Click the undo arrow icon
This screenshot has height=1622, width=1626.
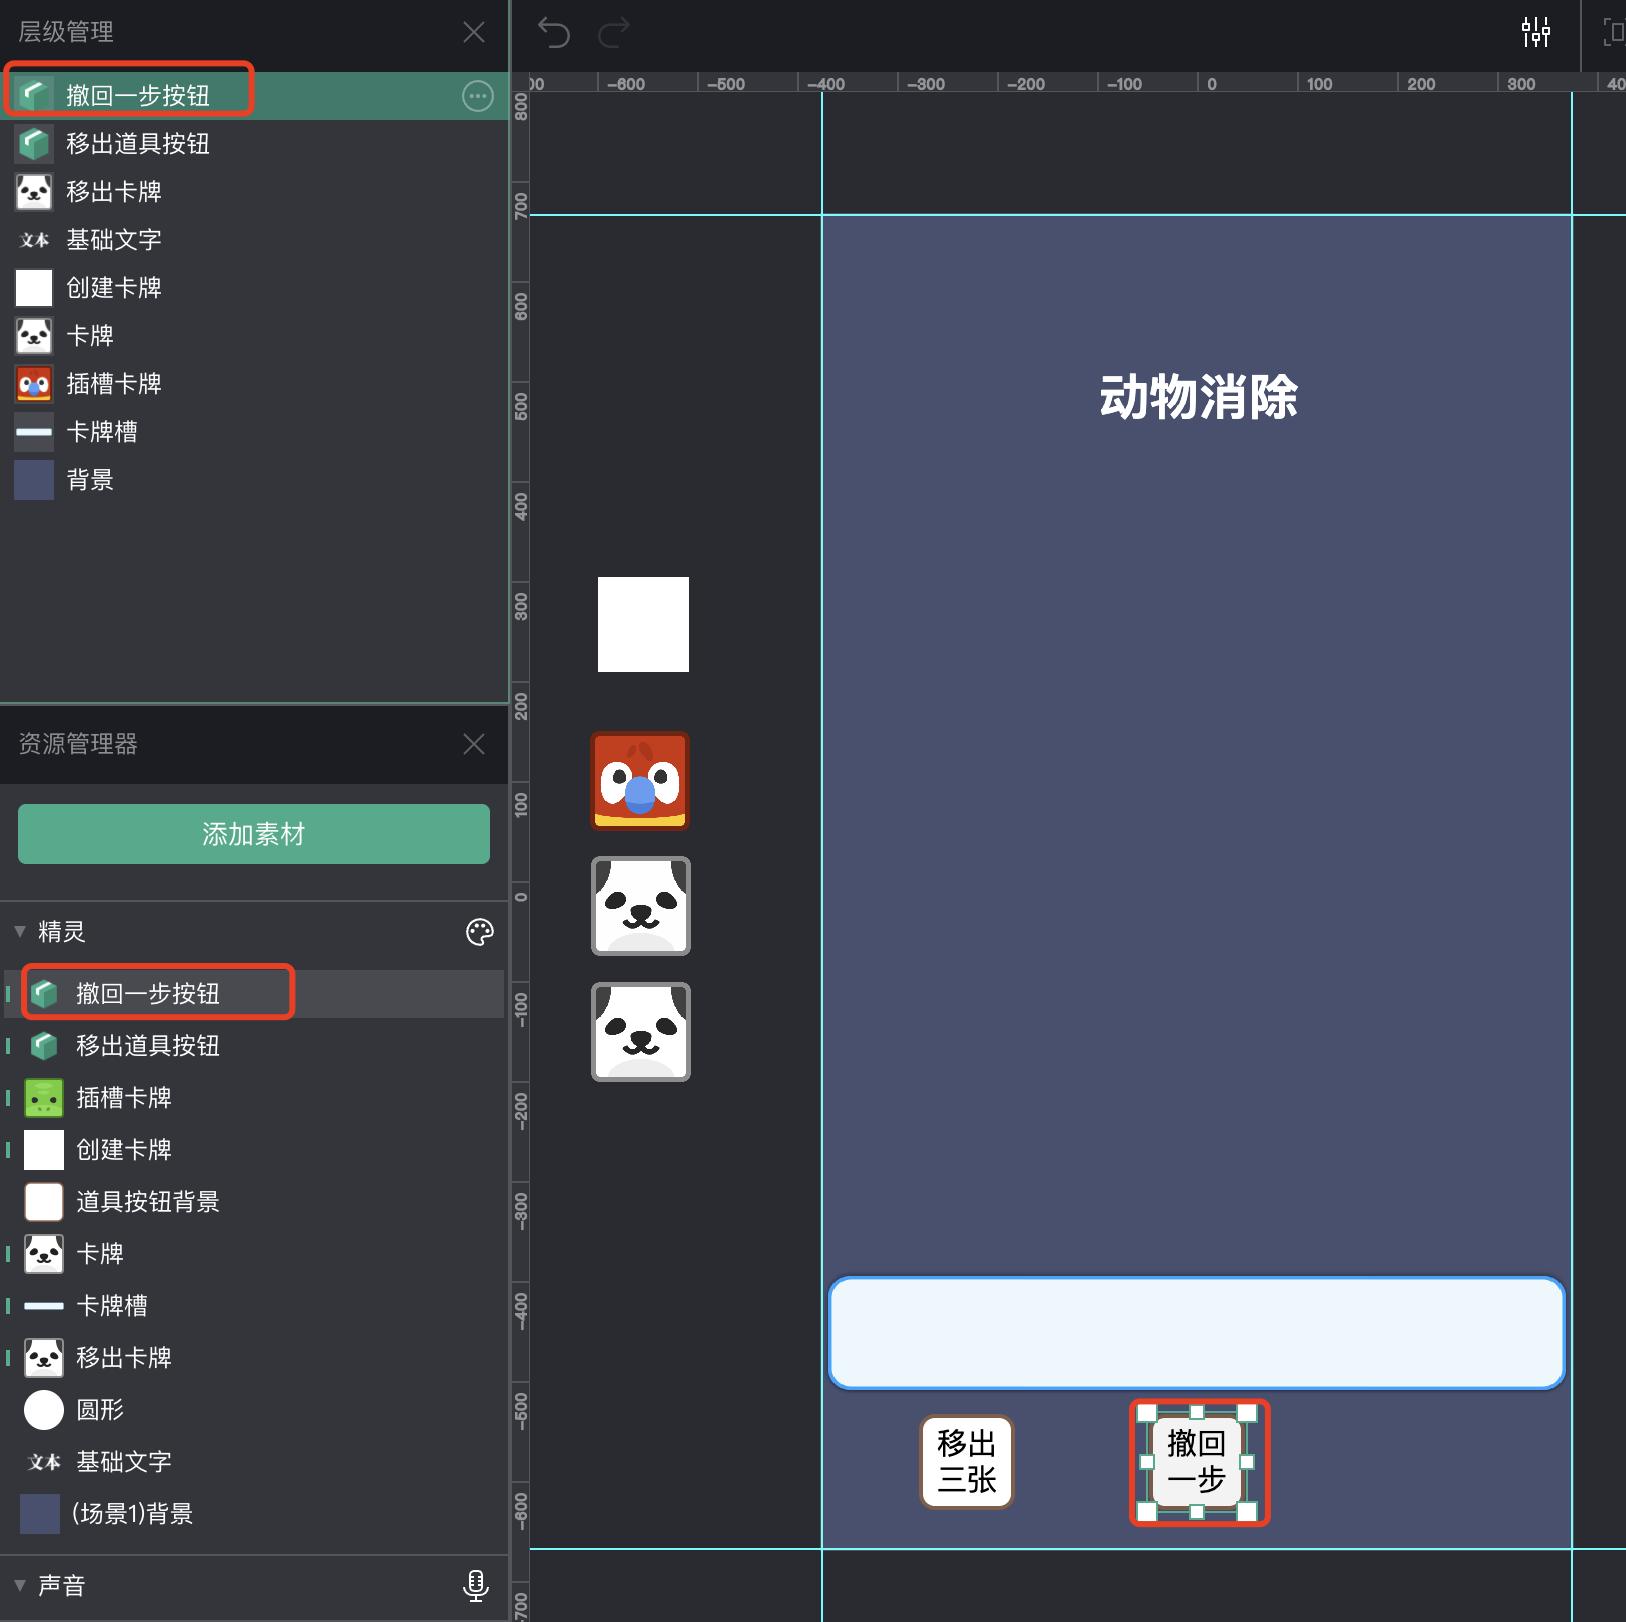click(556, 33)
